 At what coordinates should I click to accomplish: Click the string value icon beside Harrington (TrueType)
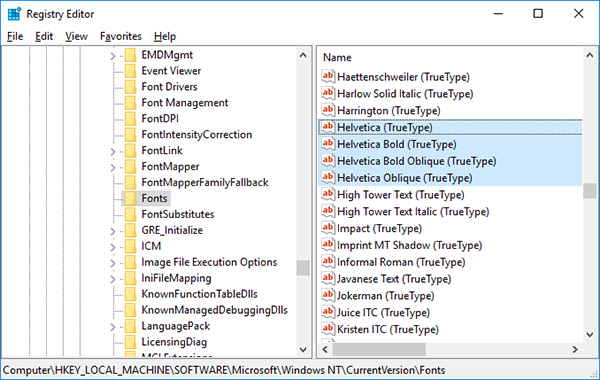point(328,110)
